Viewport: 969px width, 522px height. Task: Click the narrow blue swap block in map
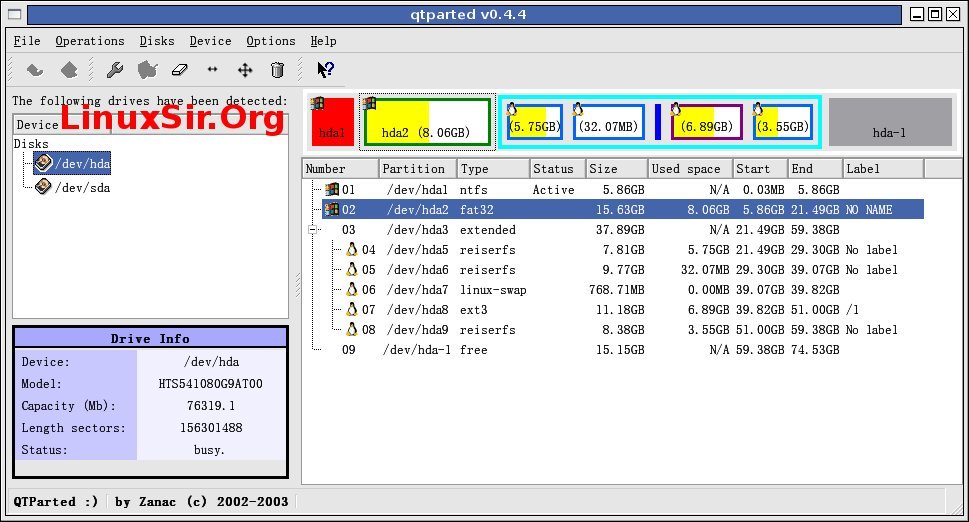click(x=658, y=122)
